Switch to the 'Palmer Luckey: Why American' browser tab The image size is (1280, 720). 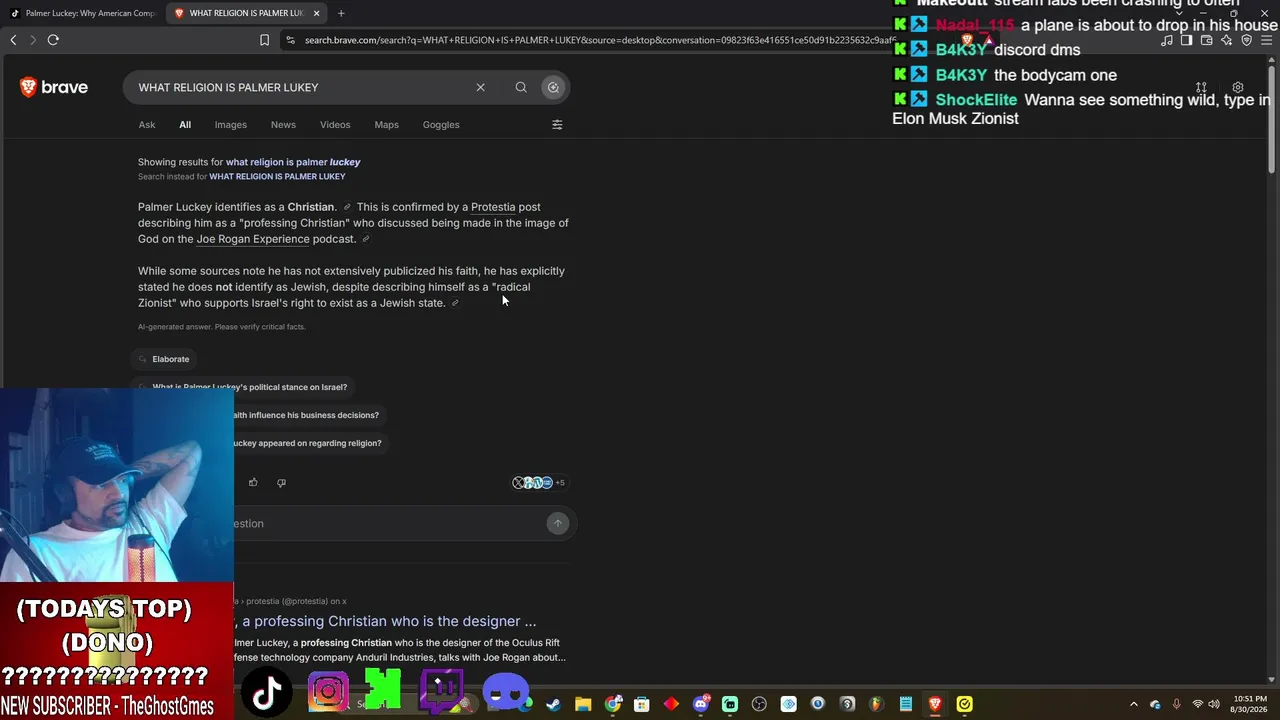[x=82, y=13]
